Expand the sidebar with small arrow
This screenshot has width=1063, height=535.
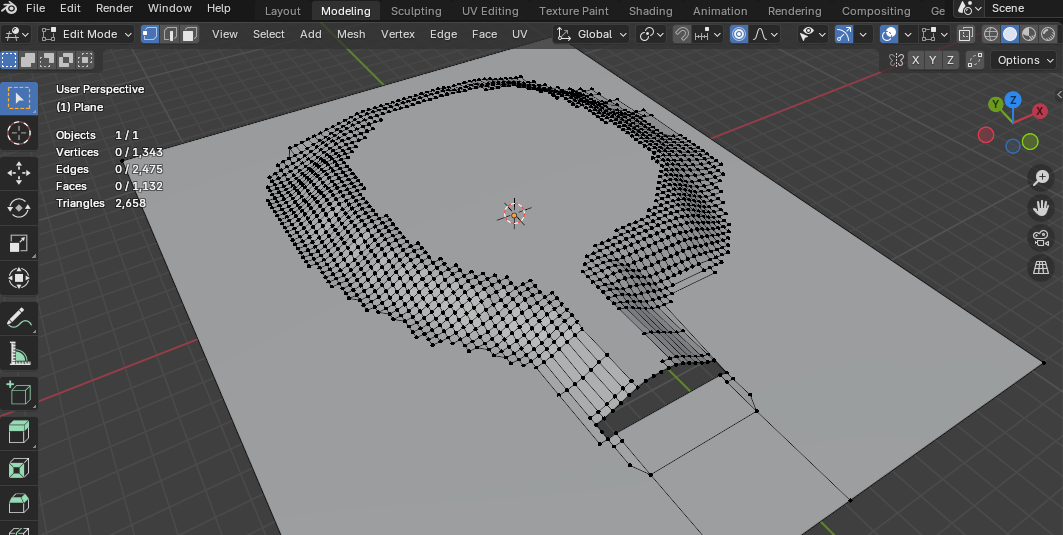[1058, 94]
